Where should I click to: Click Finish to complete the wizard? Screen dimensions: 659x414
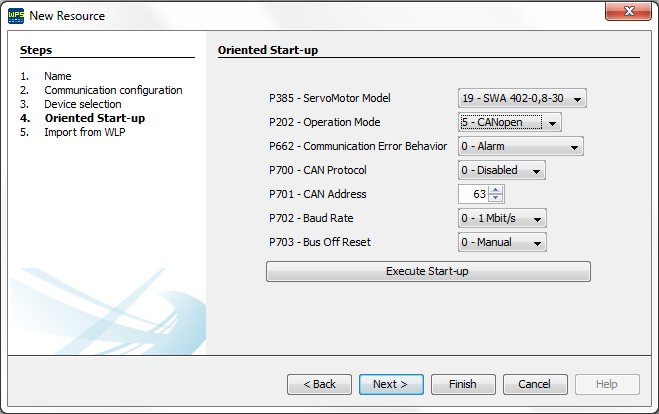click(462, 384)
